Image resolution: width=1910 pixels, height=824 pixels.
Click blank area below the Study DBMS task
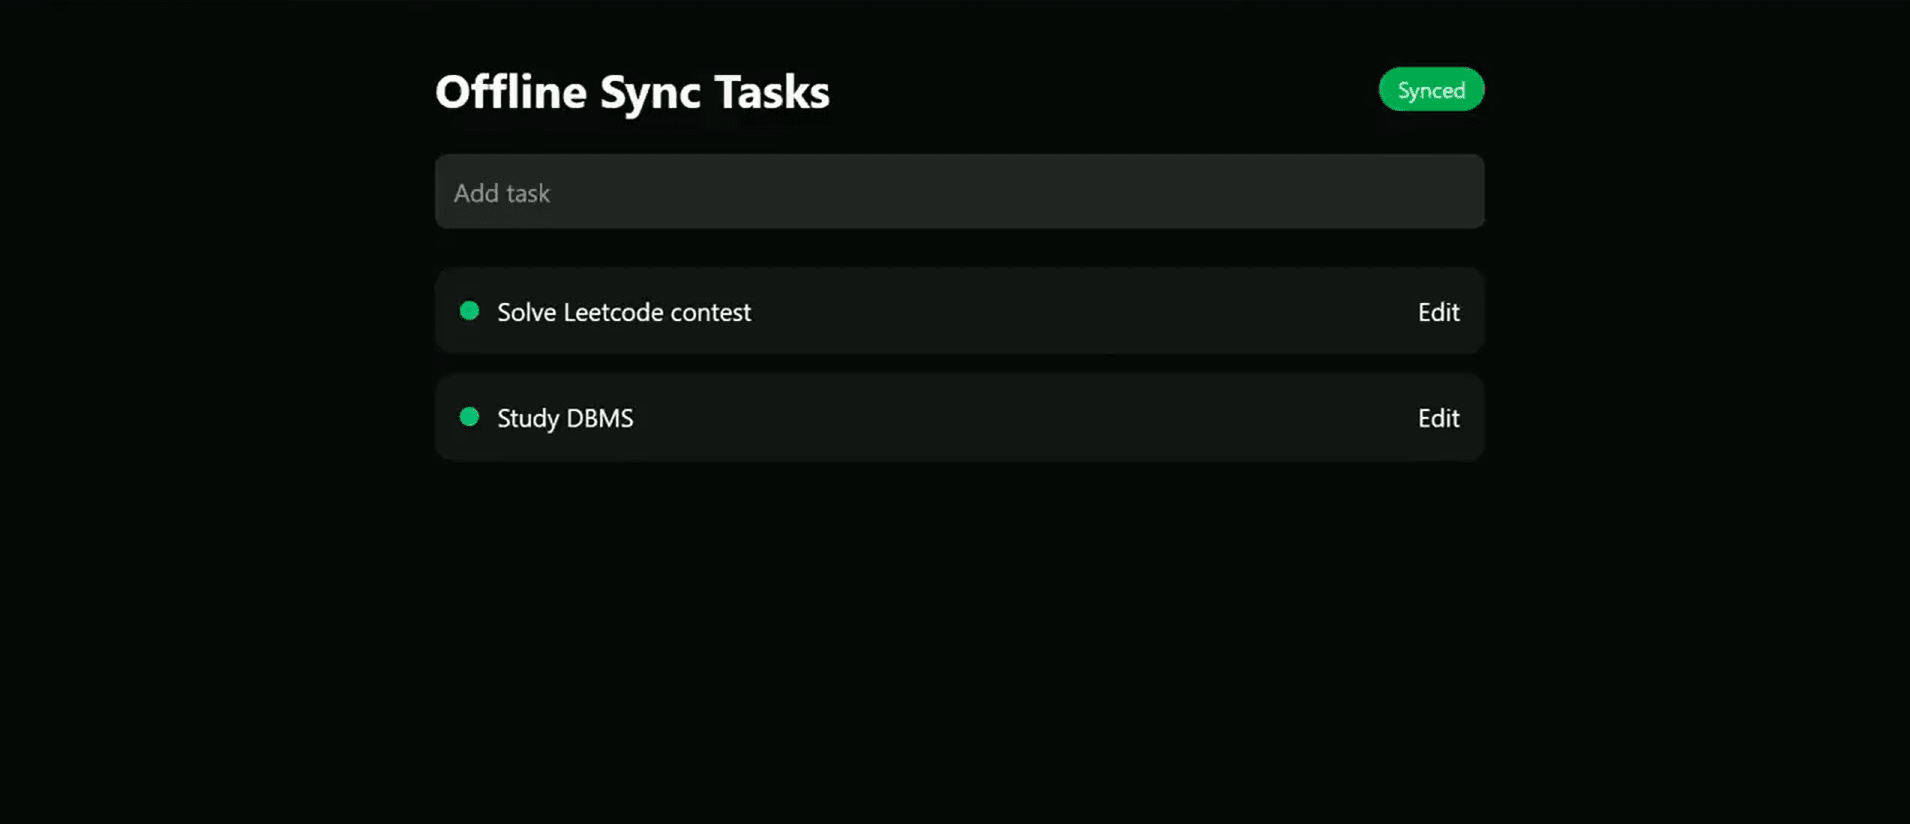958,620
